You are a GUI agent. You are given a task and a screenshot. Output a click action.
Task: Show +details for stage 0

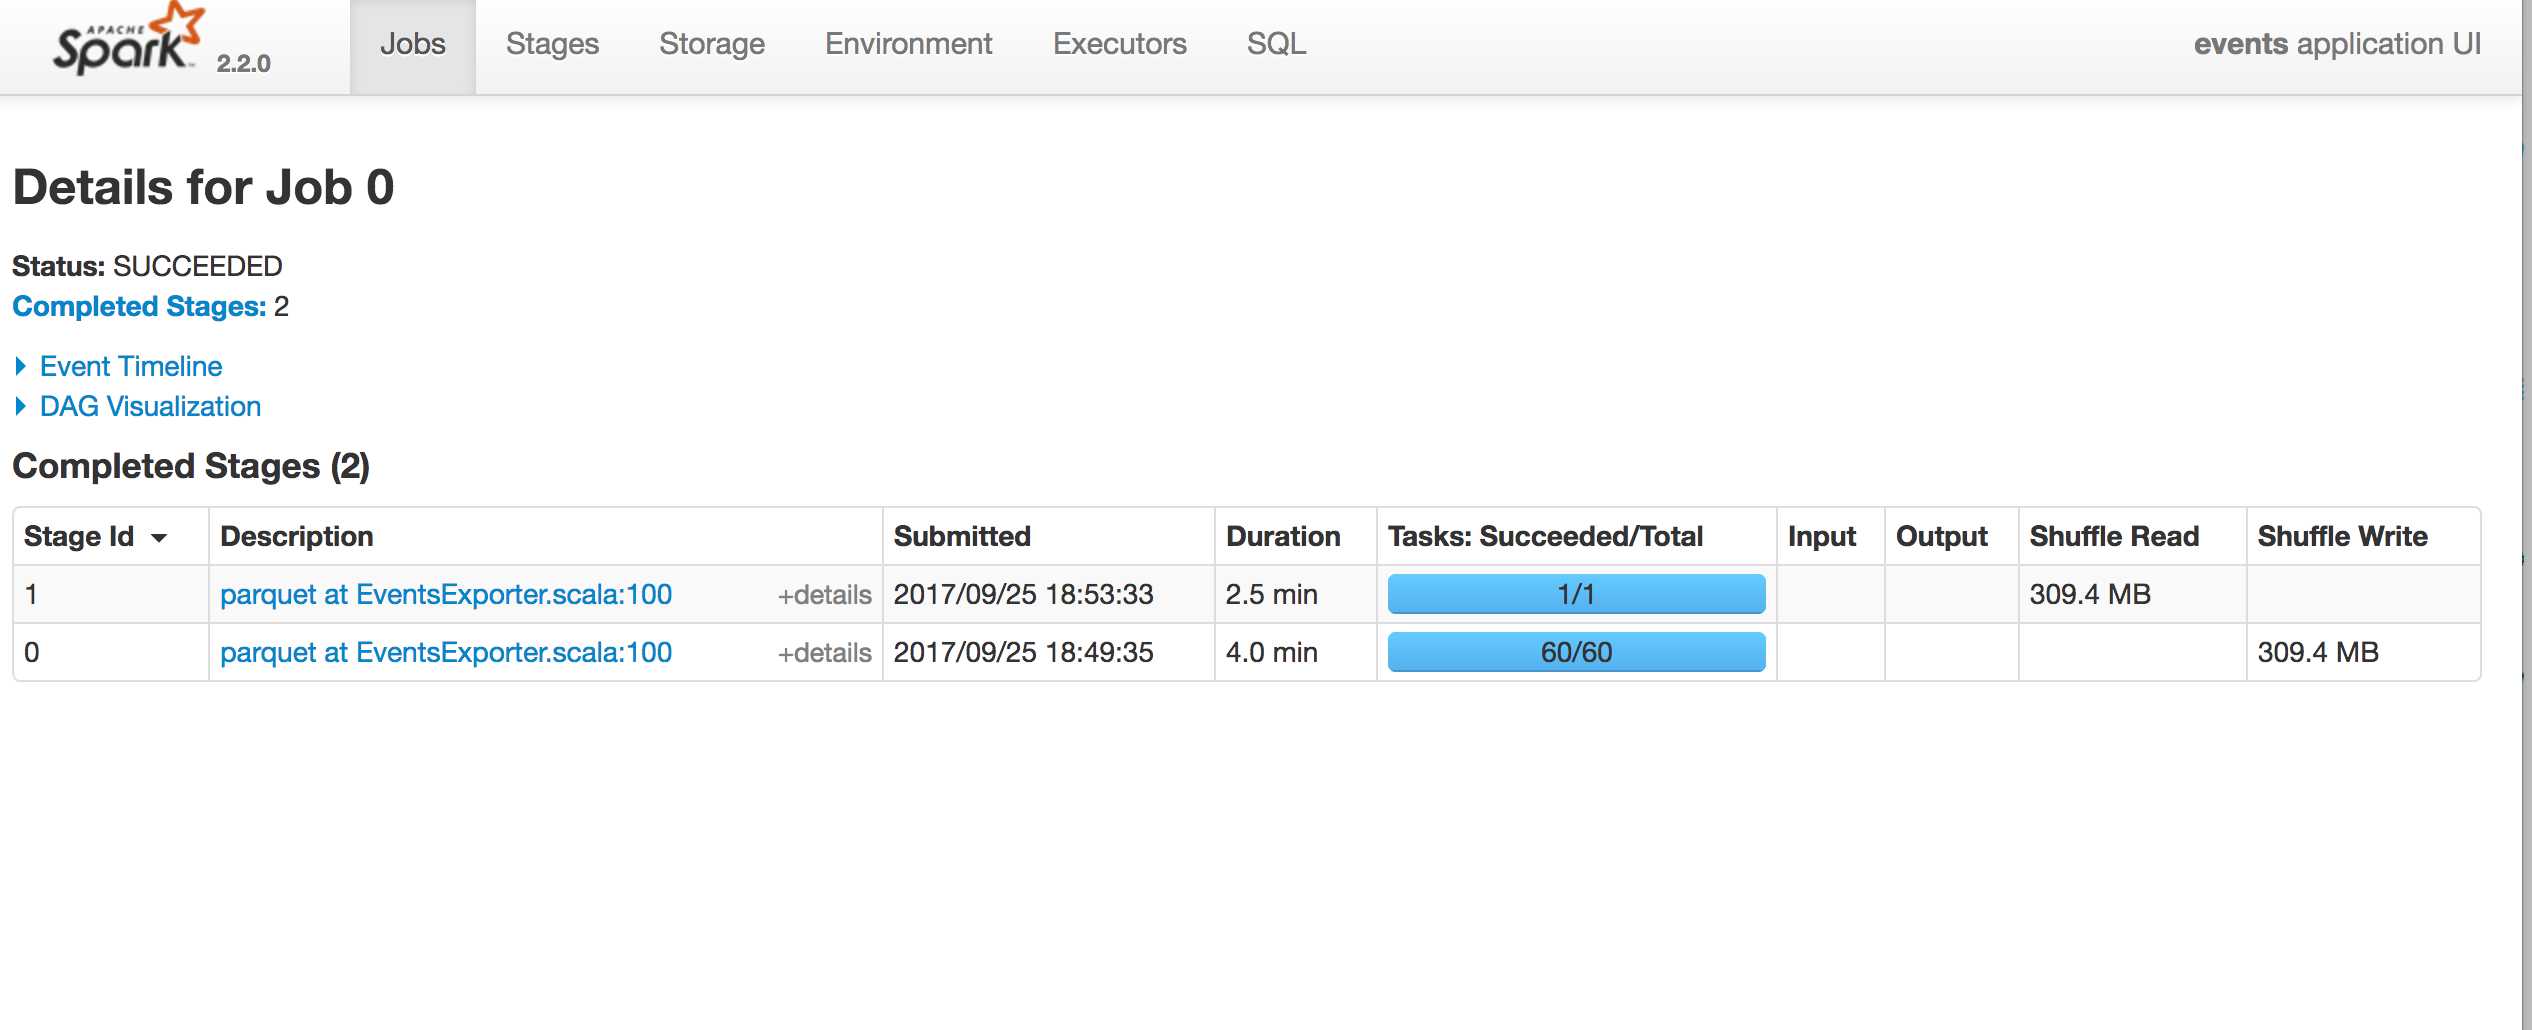click(x=825, y=653)
